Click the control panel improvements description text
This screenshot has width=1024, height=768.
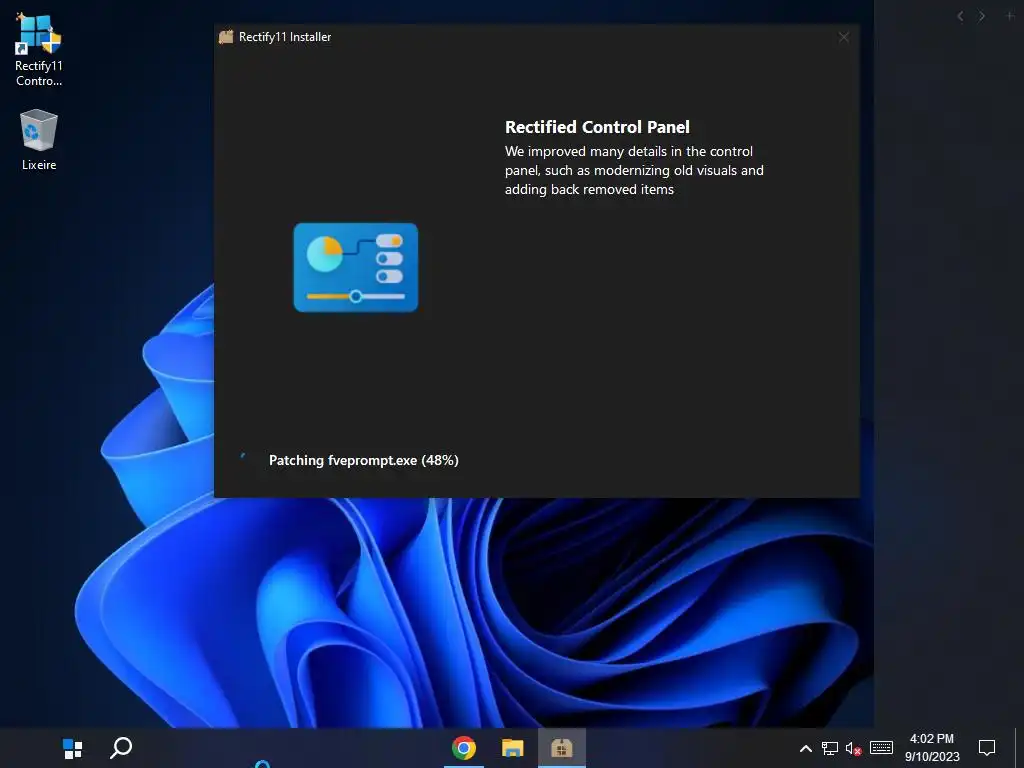point(634,170)
